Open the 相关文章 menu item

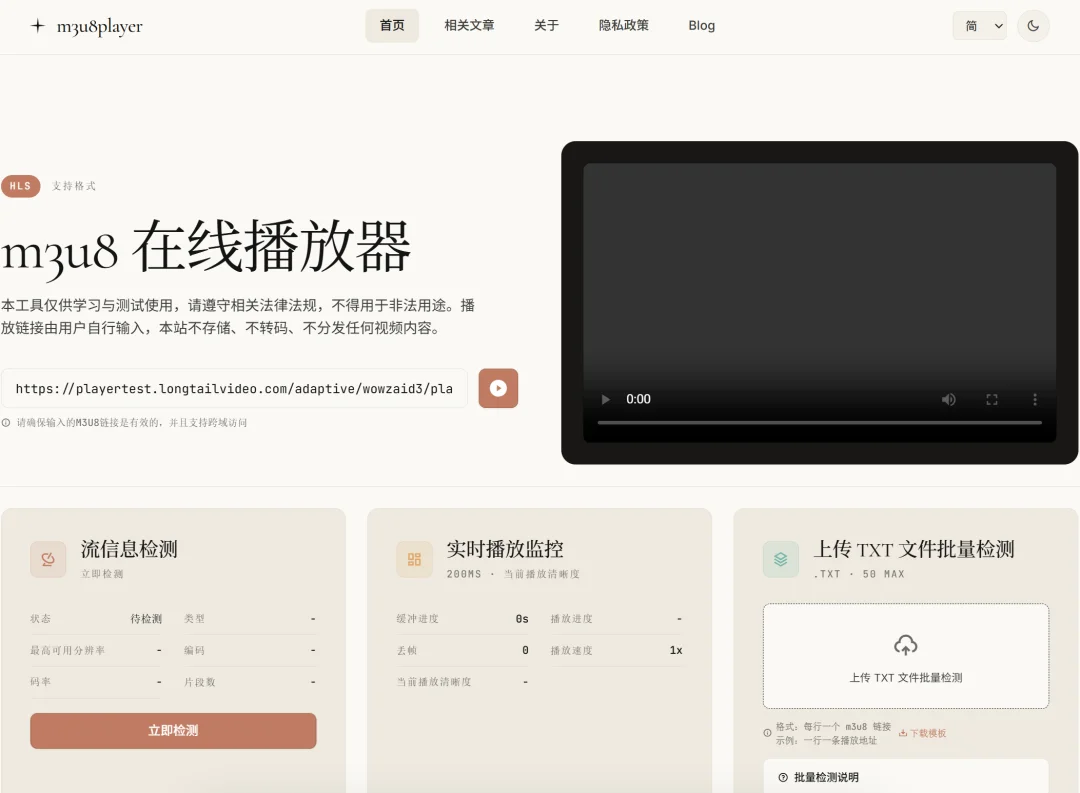469,25
